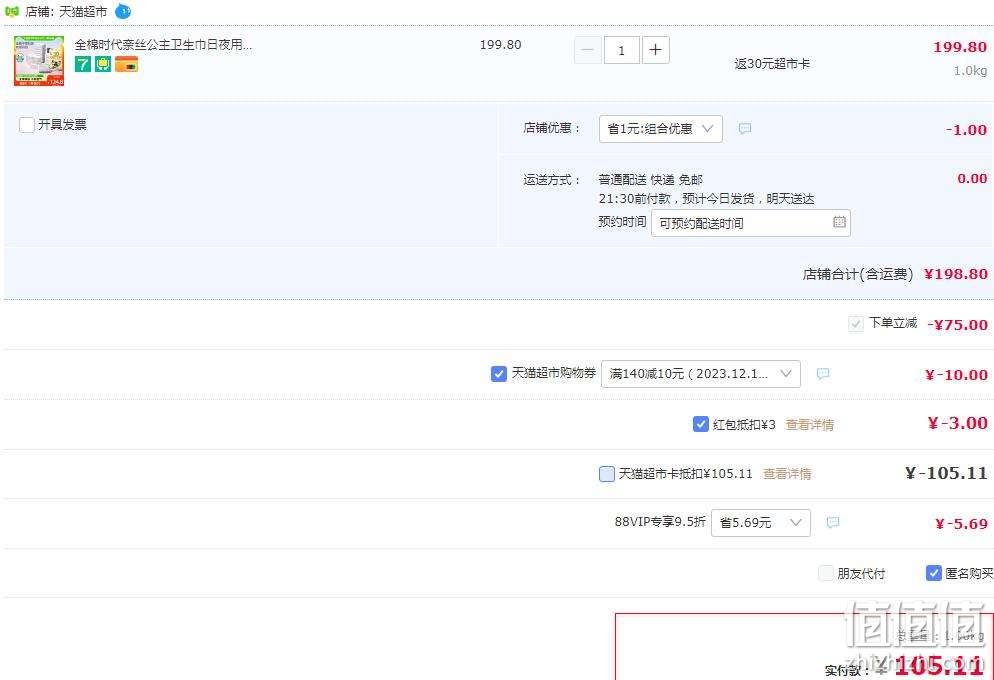This screenshot has width=994, height=680.
Task: Click the 返30元超市卡 promotion text
Action: (771, 63)
